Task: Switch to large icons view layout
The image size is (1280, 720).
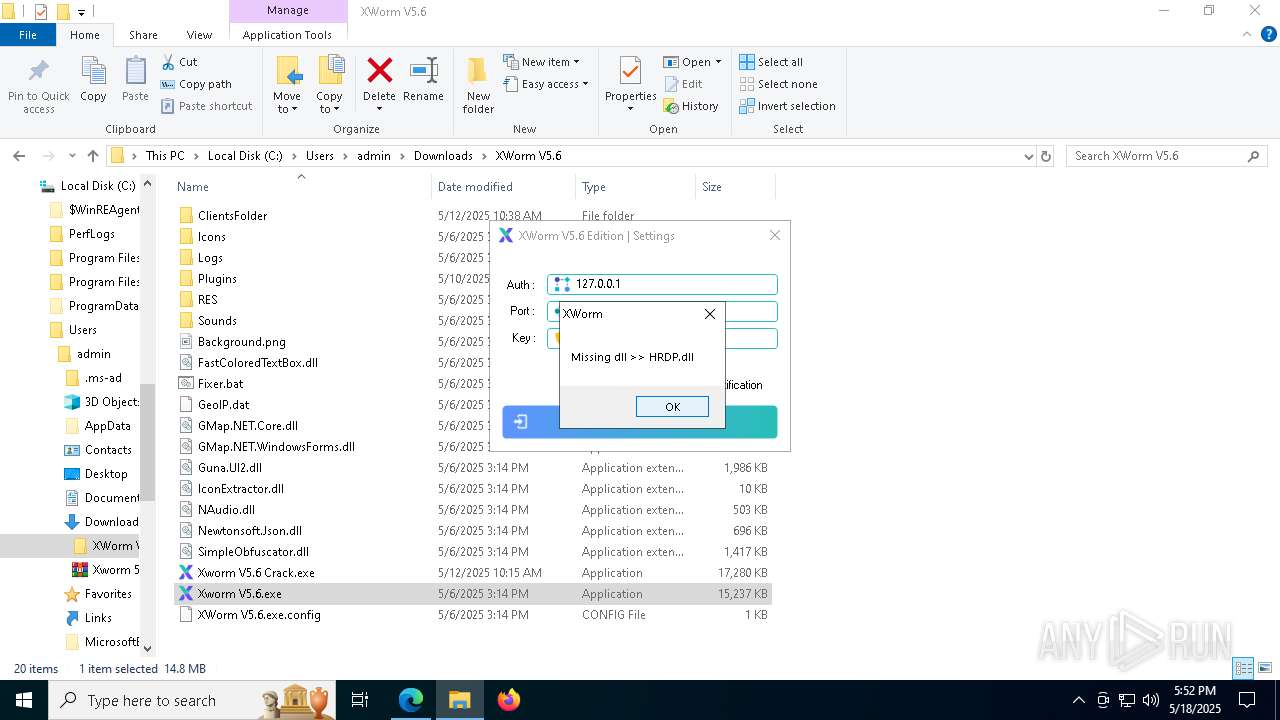Action: 1264,668
